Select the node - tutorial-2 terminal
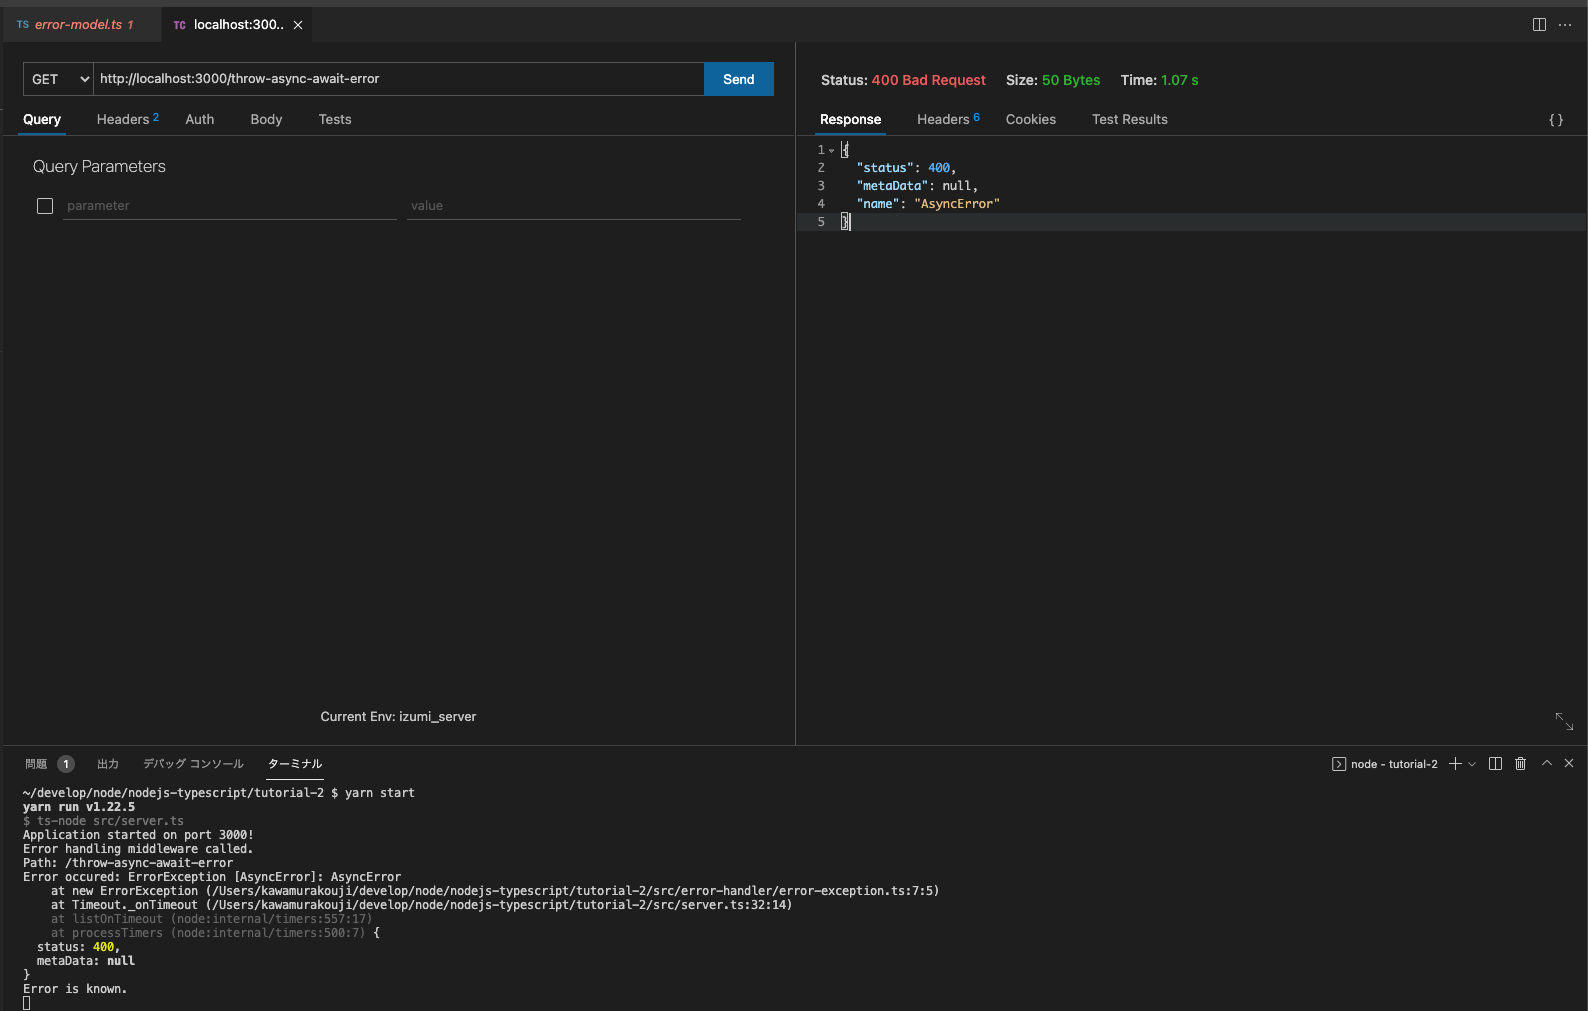The height and width of the screenshot is (1011, 1588). point(1385,764)
